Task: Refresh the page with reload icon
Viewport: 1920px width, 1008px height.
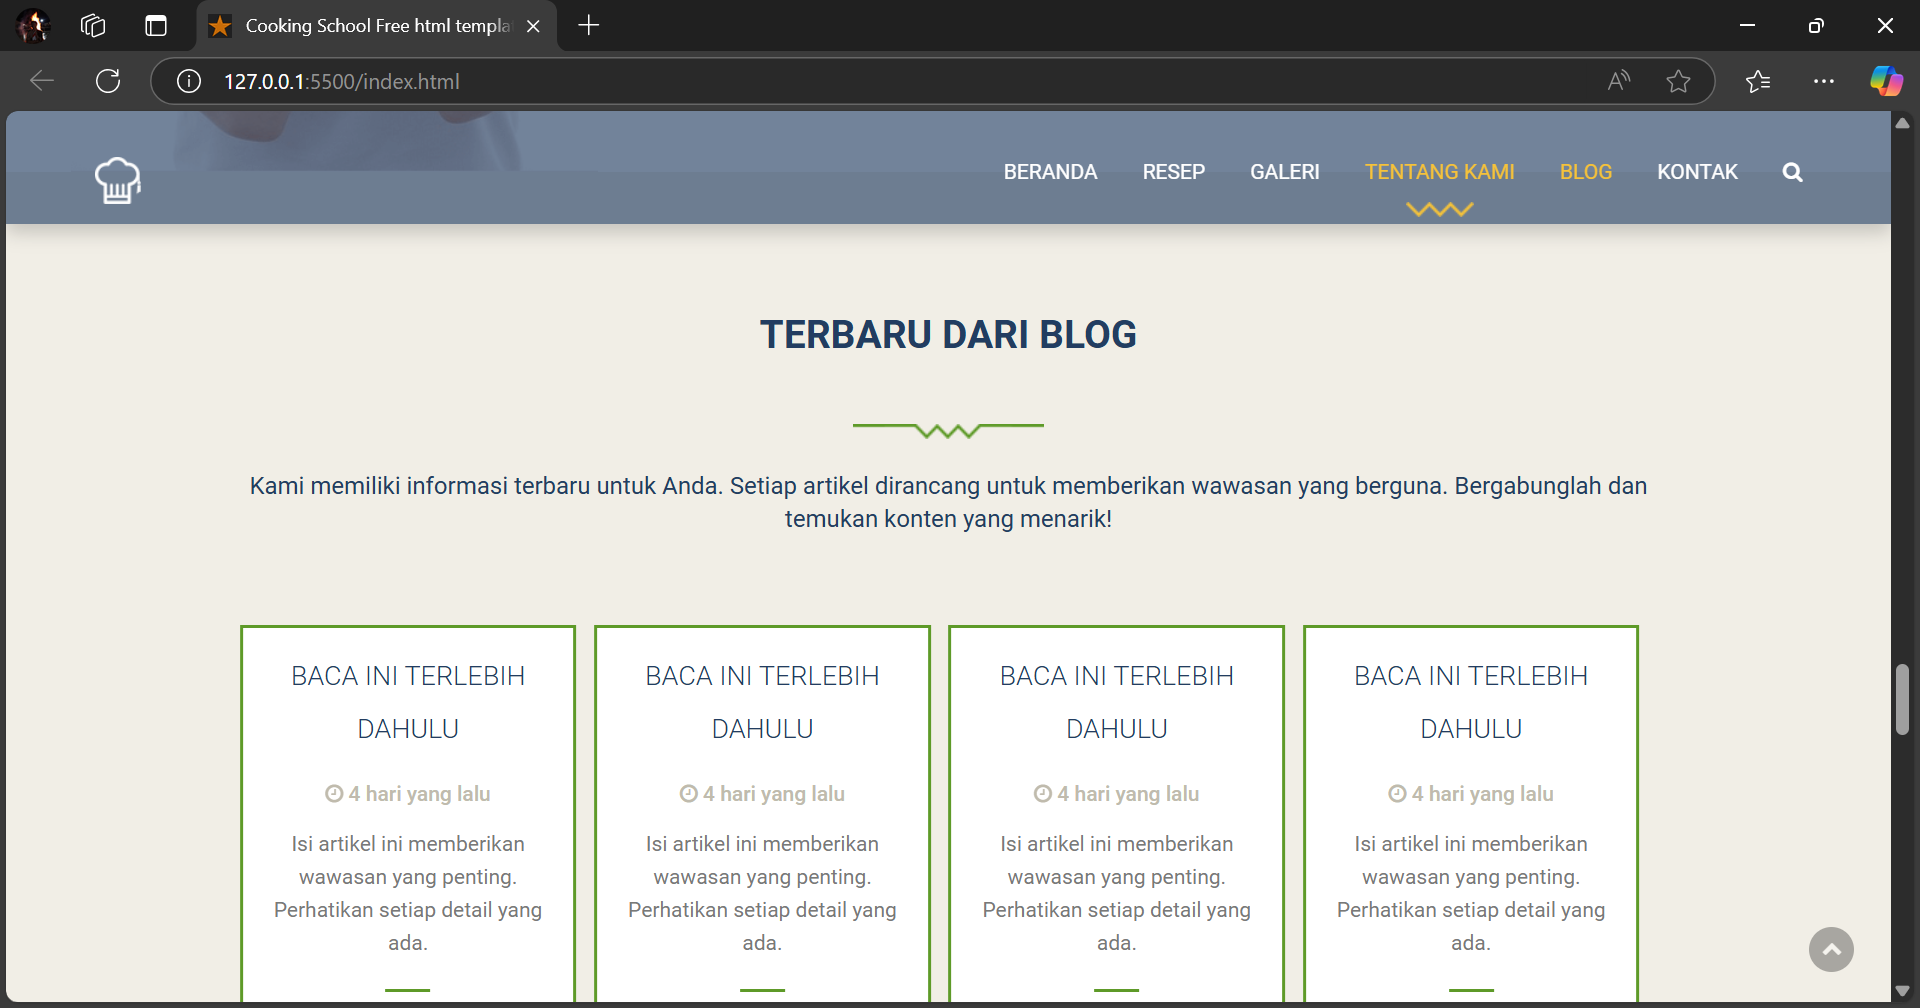Action: (x=108, y=81)
